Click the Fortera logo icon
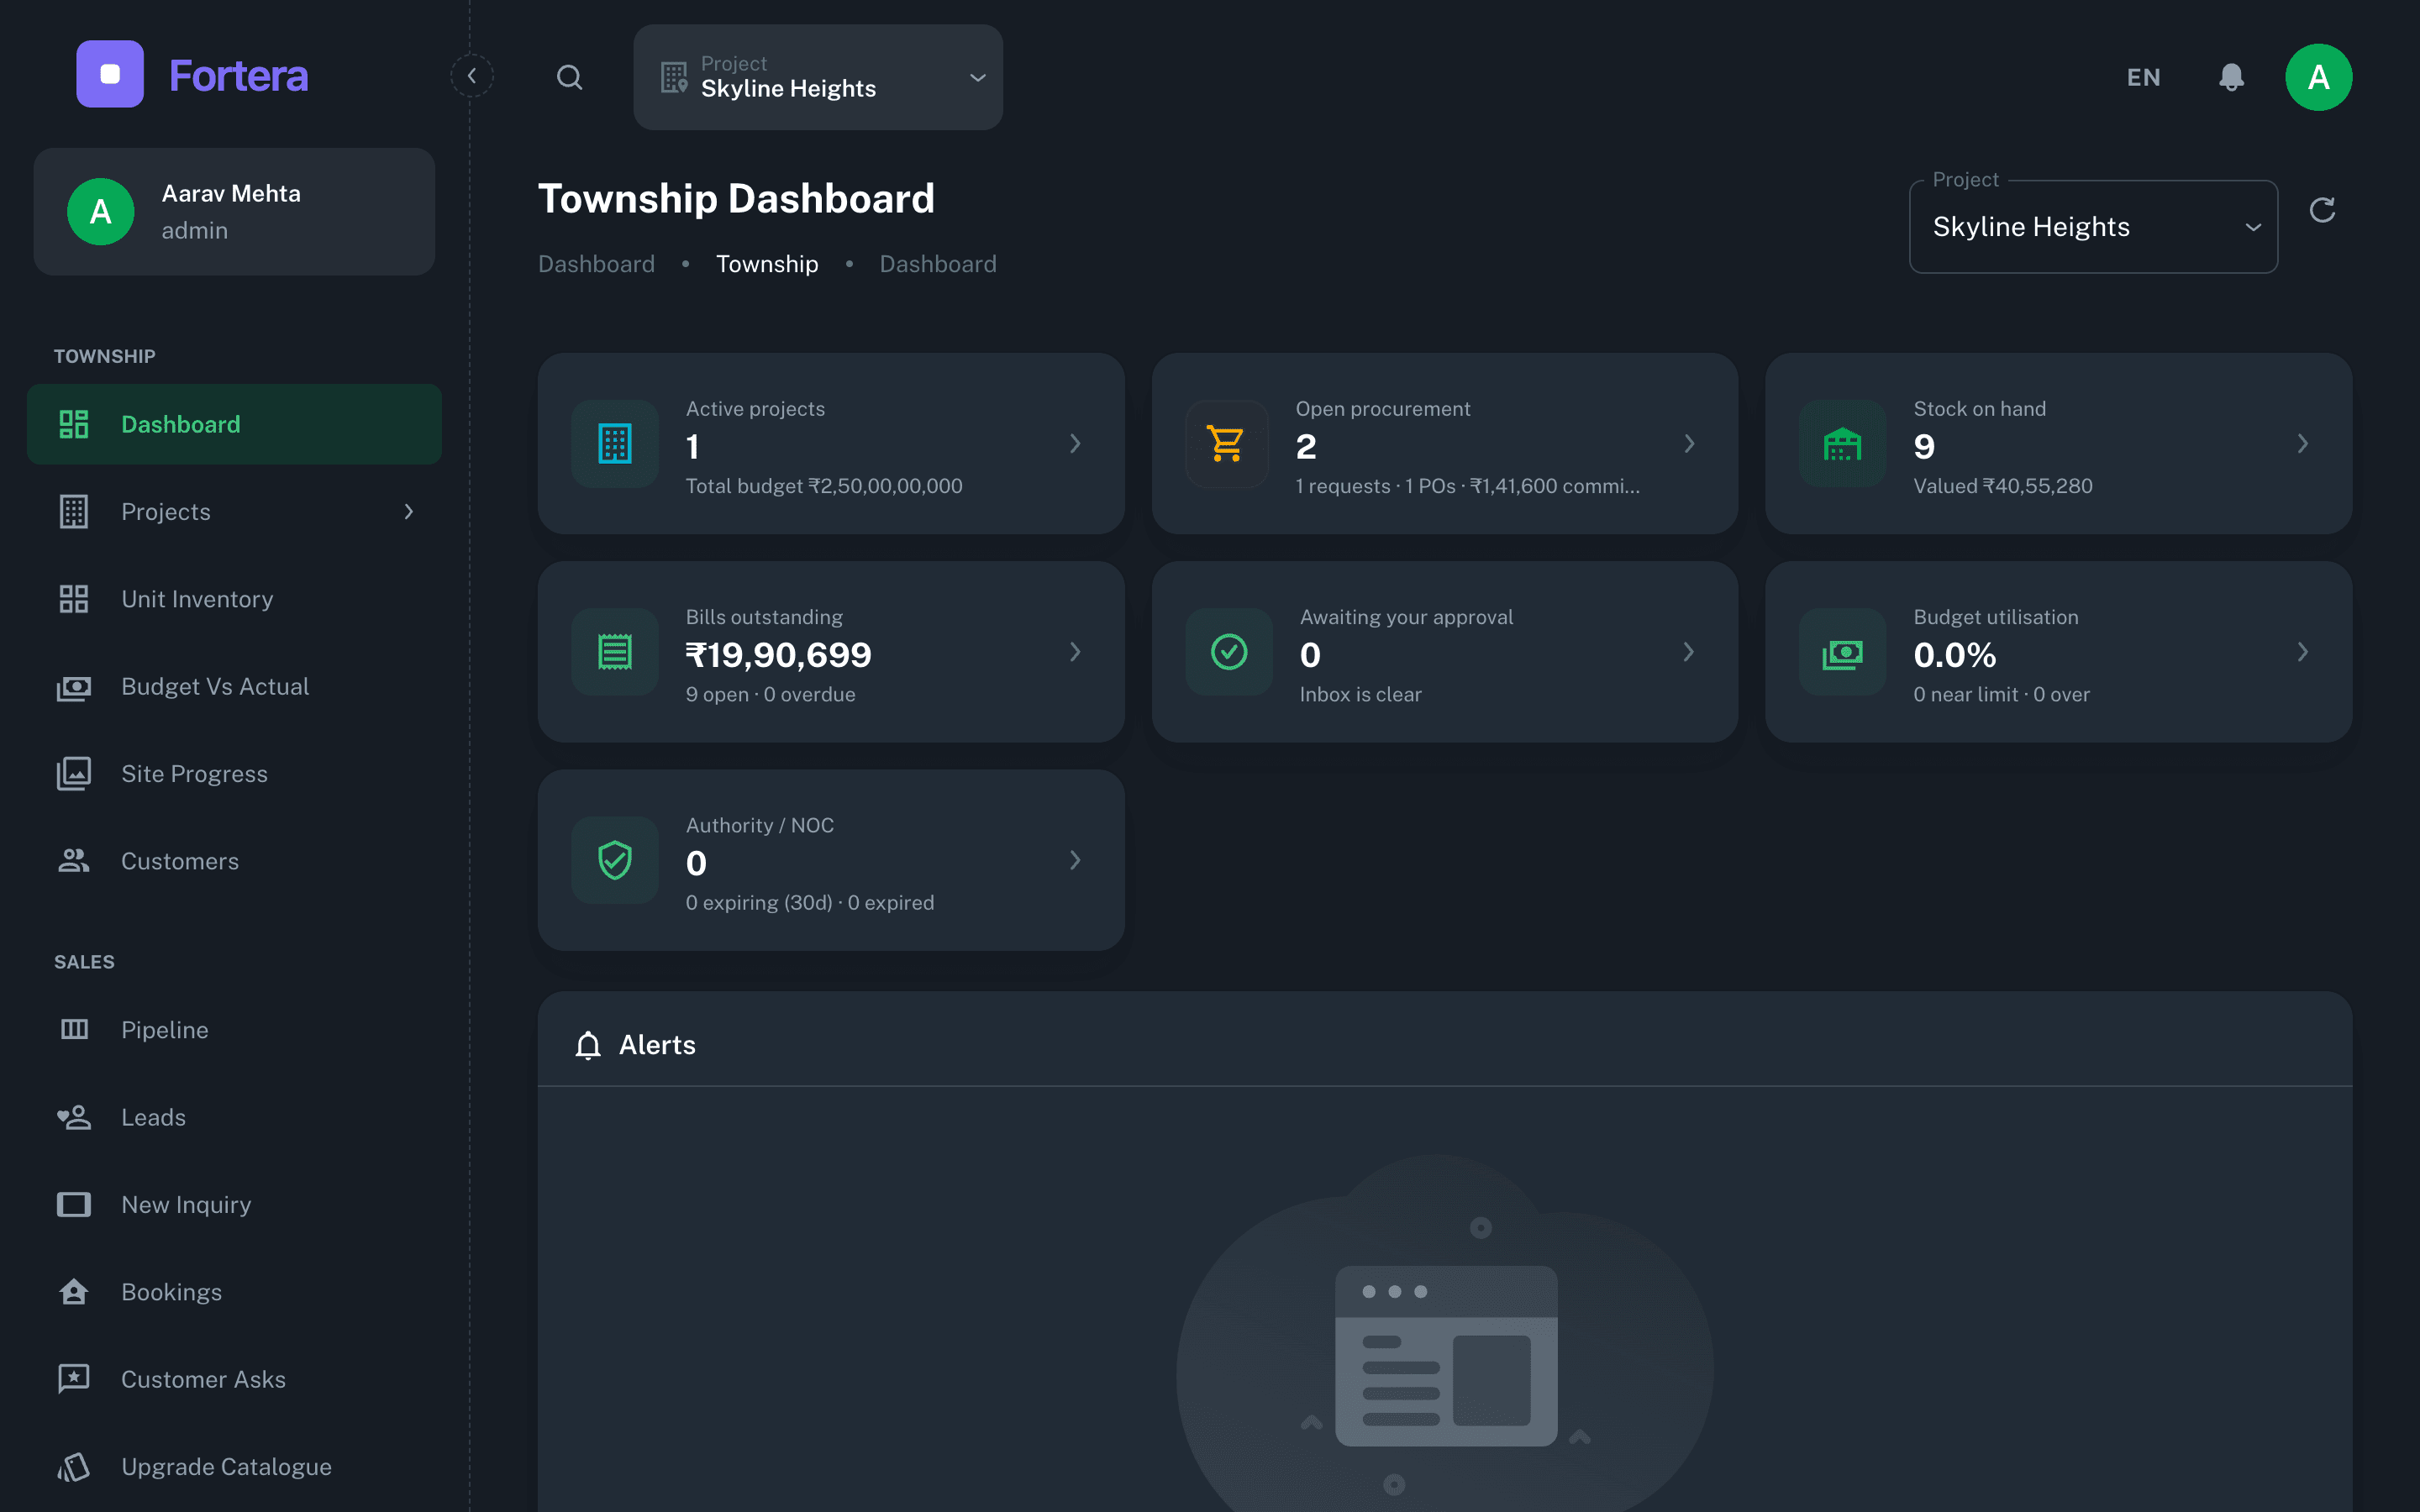 (110, 74)
